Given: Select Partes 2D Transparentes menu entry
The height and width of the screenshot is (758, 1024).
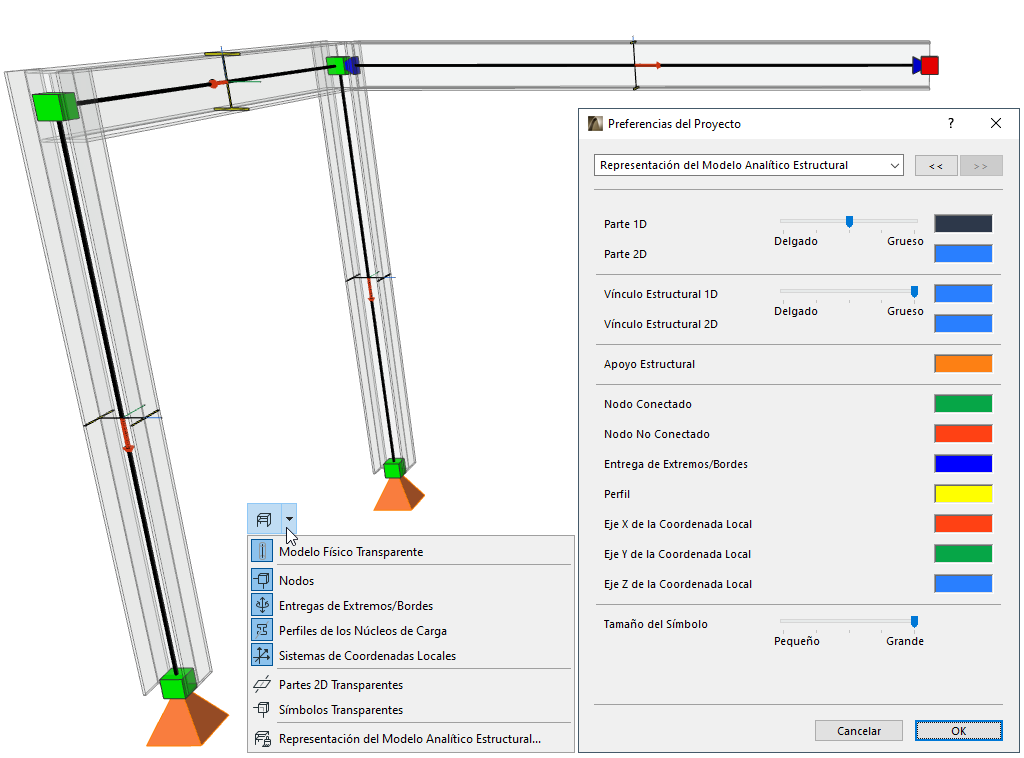Looking at the screenshot, I should click(411, 684).
